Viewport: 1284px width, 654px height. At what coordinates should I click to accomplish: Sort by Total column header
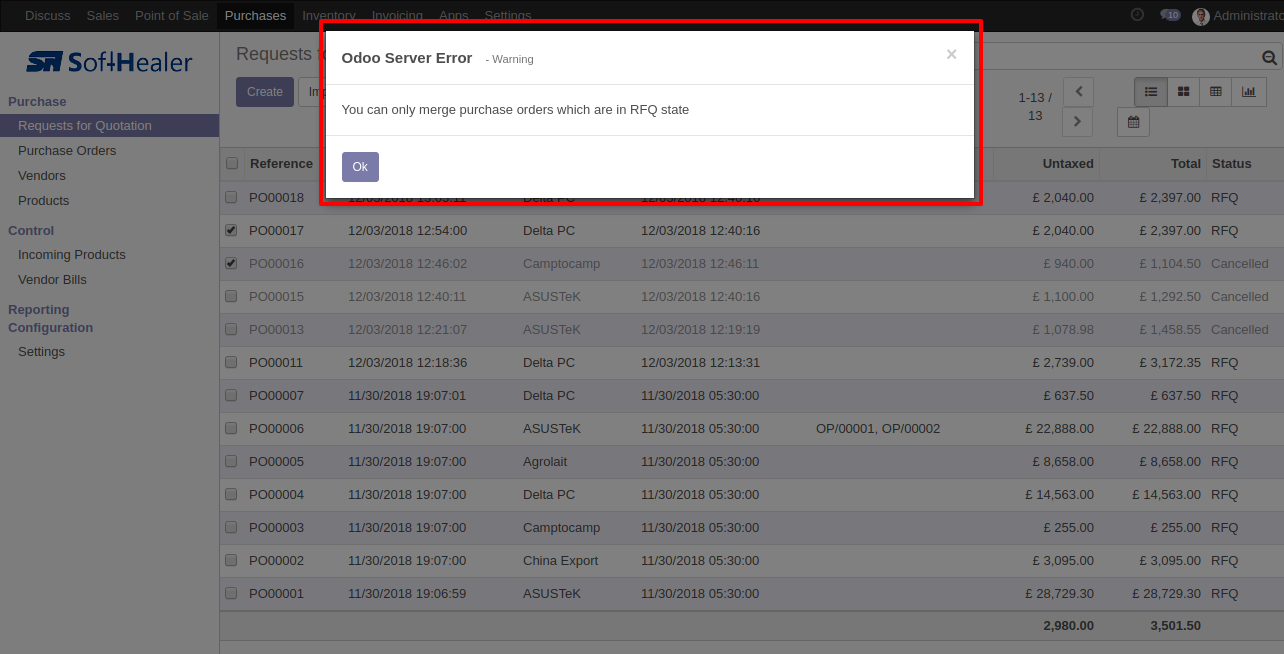pyautogui.click(x=1186, y=164)
